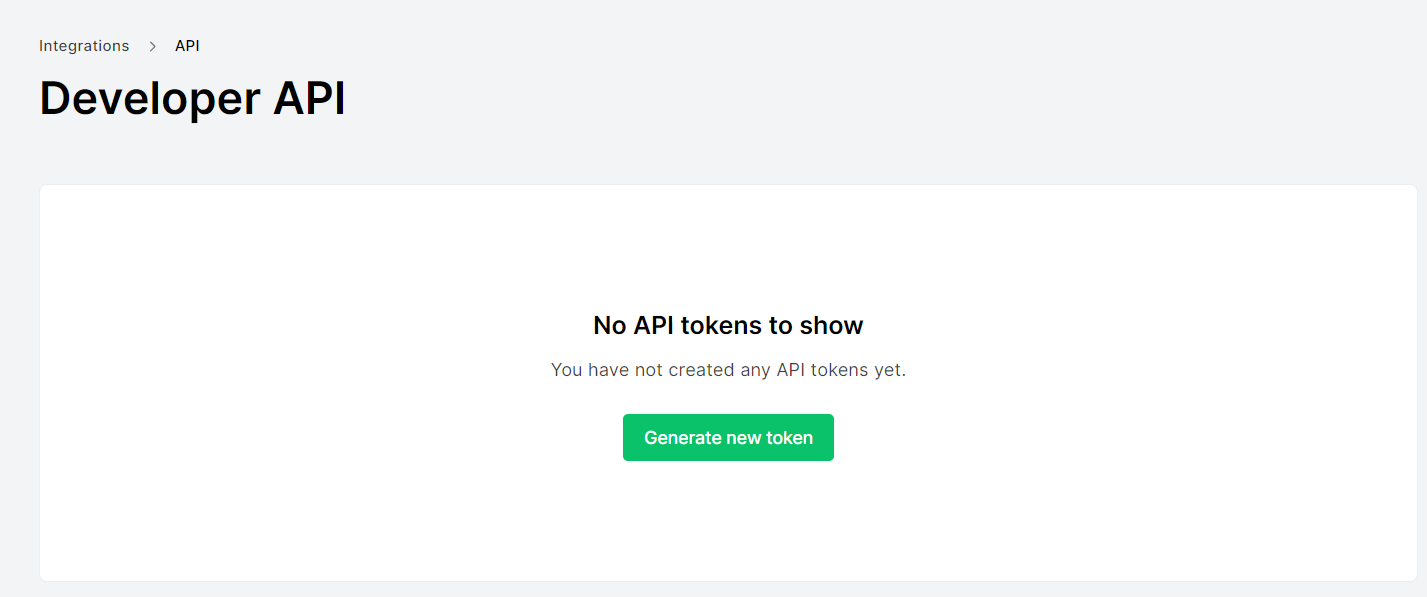Create a token using the green button
The width and height of the screenshot is (1427, 597).
point(728,438)
